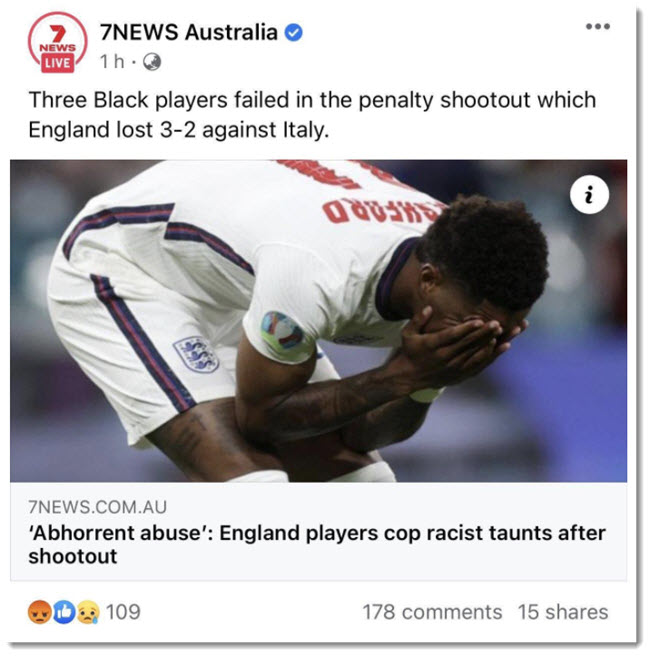Click the 7NEWS.COM.AU source domain
This screenshot has width=650, height=656.
(x=97, y=507)
